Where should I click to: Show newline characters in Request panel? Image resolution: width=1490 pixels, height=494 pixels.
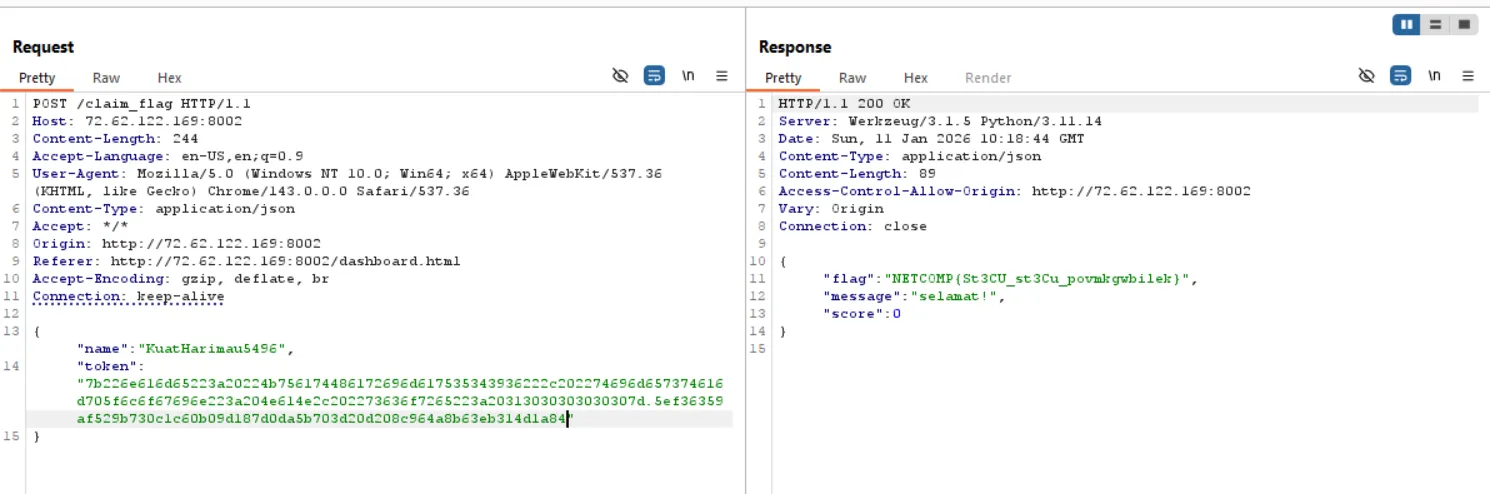(688, 76)
